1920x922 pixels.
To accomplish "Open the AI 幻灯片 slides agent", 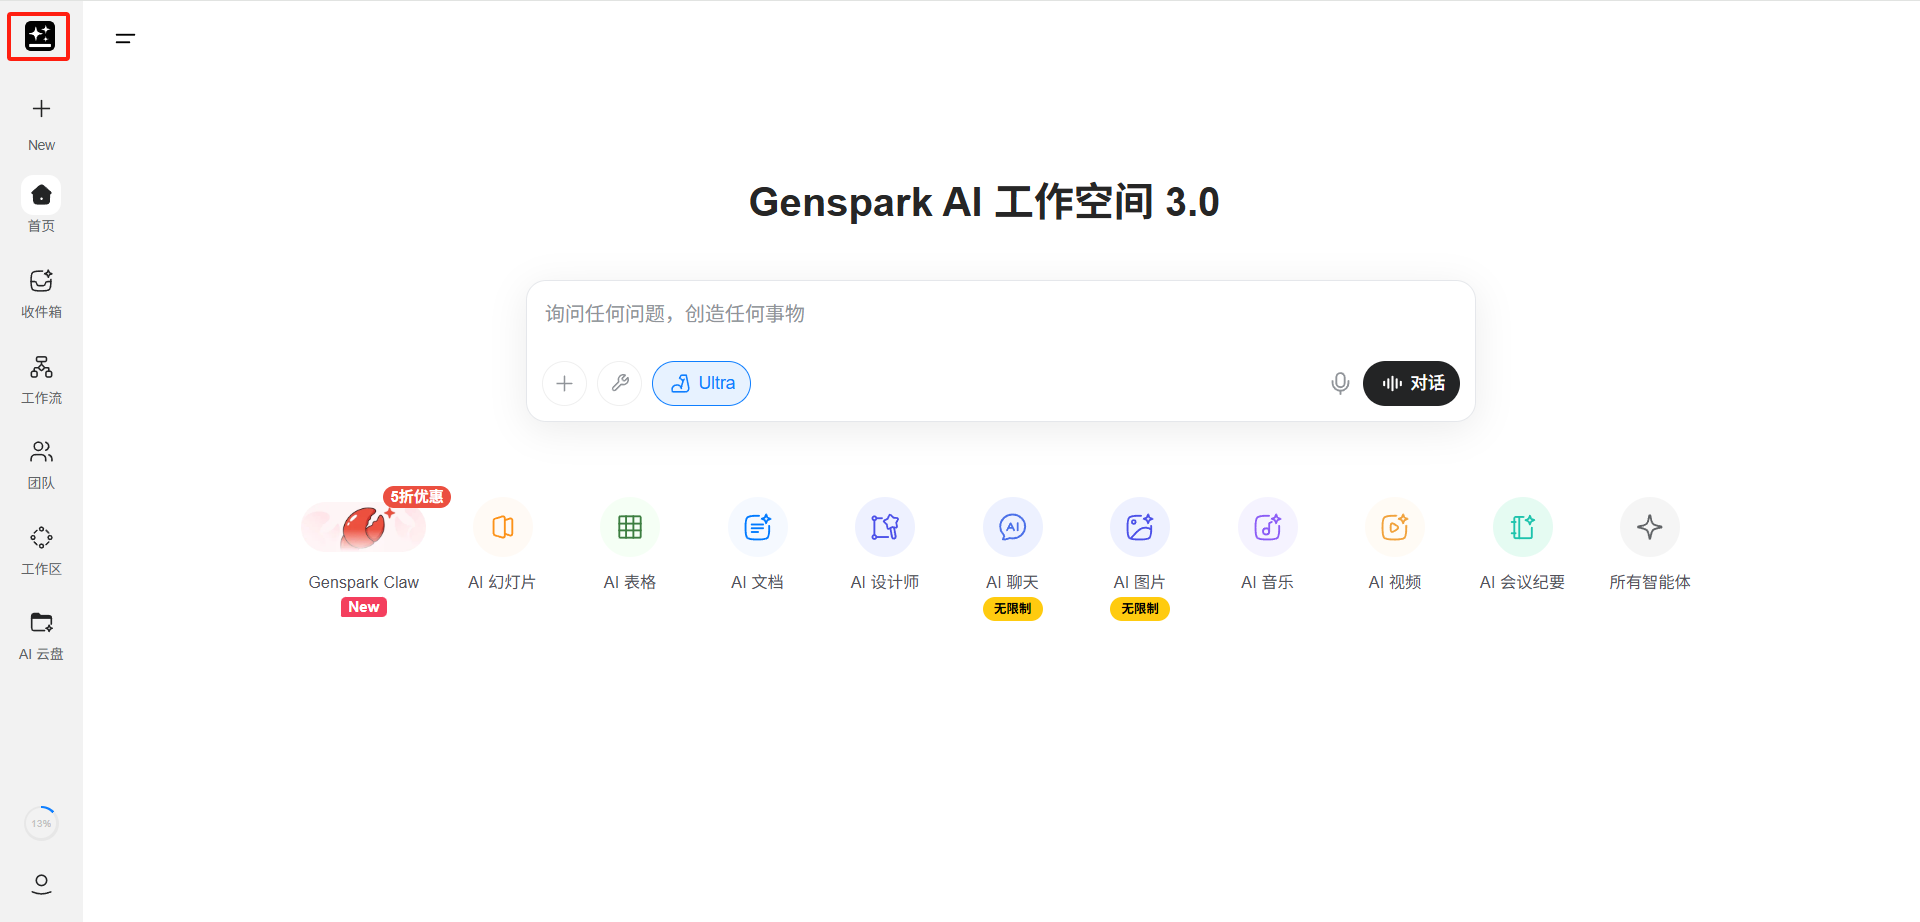I will 503,528.
